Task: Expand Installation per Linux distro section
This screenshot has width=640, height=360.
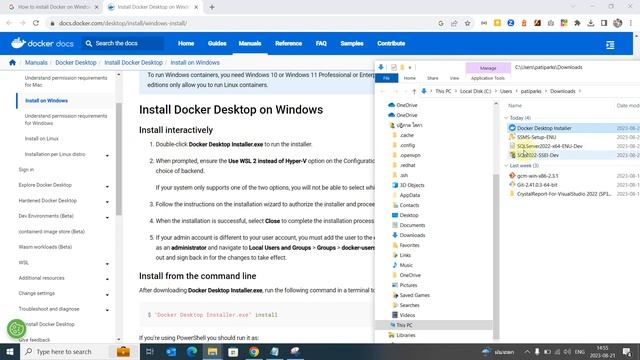Action: click(107, 156)
